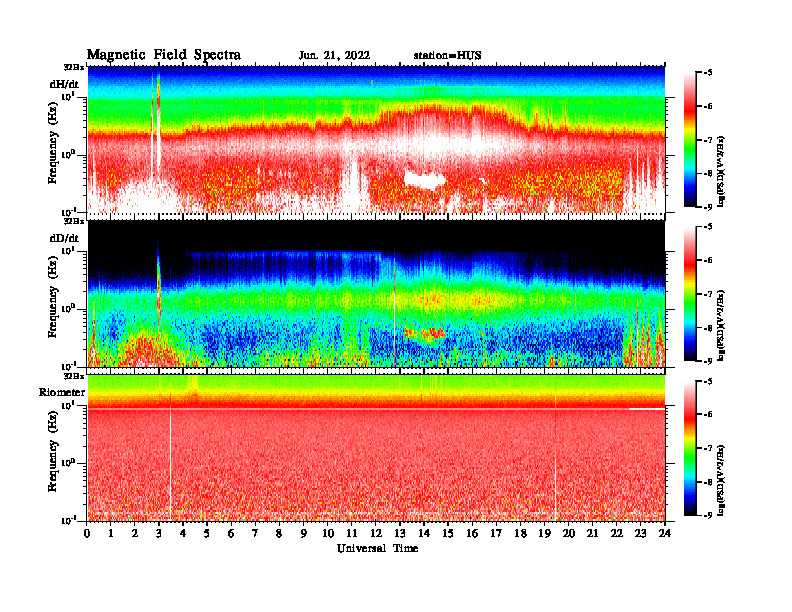Click the "Magnetic Field Spectra" title
The height and width of the screenshot is (612, 792).
point(164,55)
